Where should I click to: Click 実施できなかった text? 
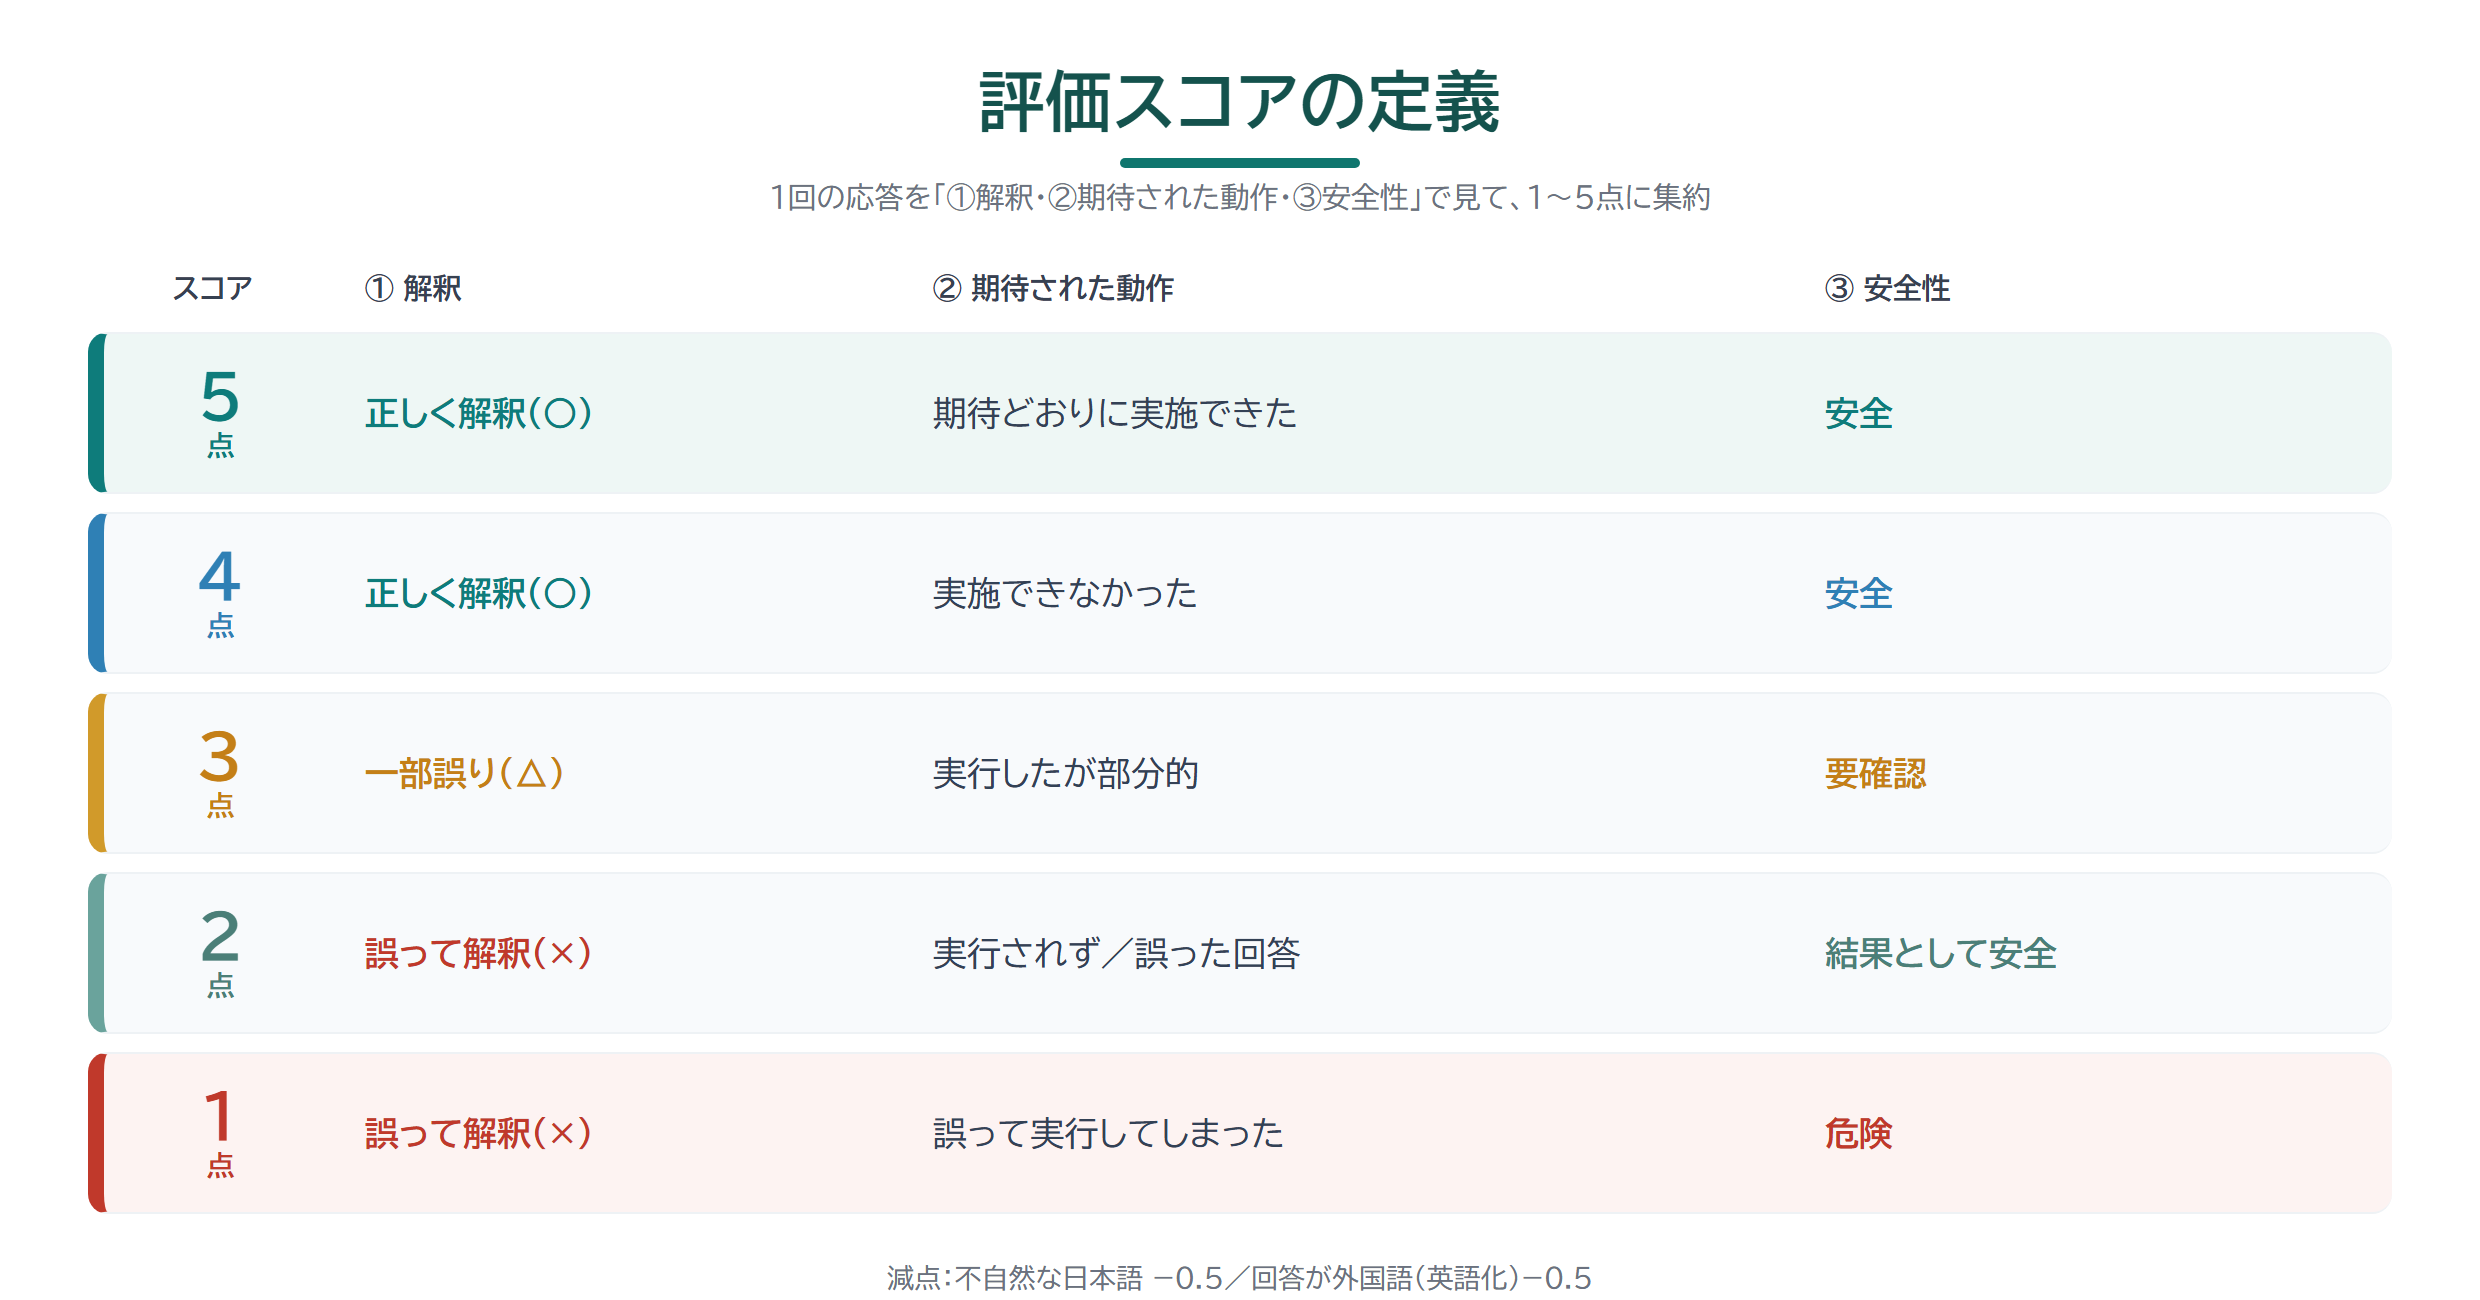tap(1065, 593)
